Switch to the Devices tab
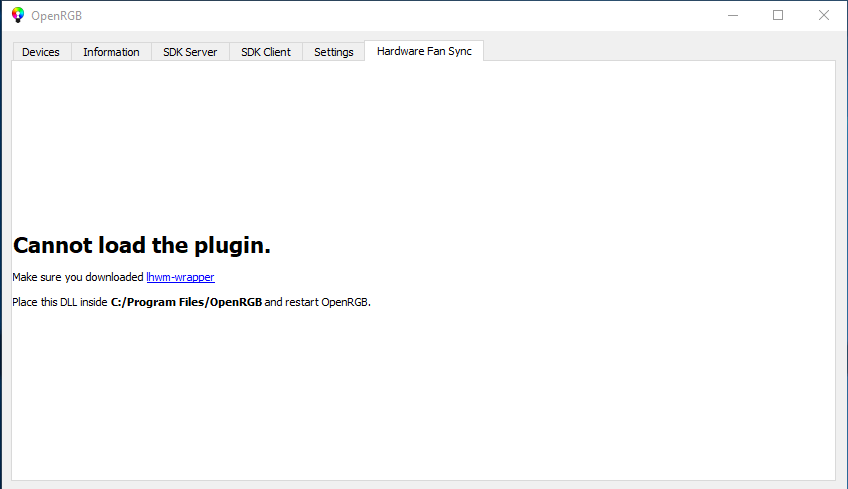This screenshot has width=848, height=489. (41, 52)
